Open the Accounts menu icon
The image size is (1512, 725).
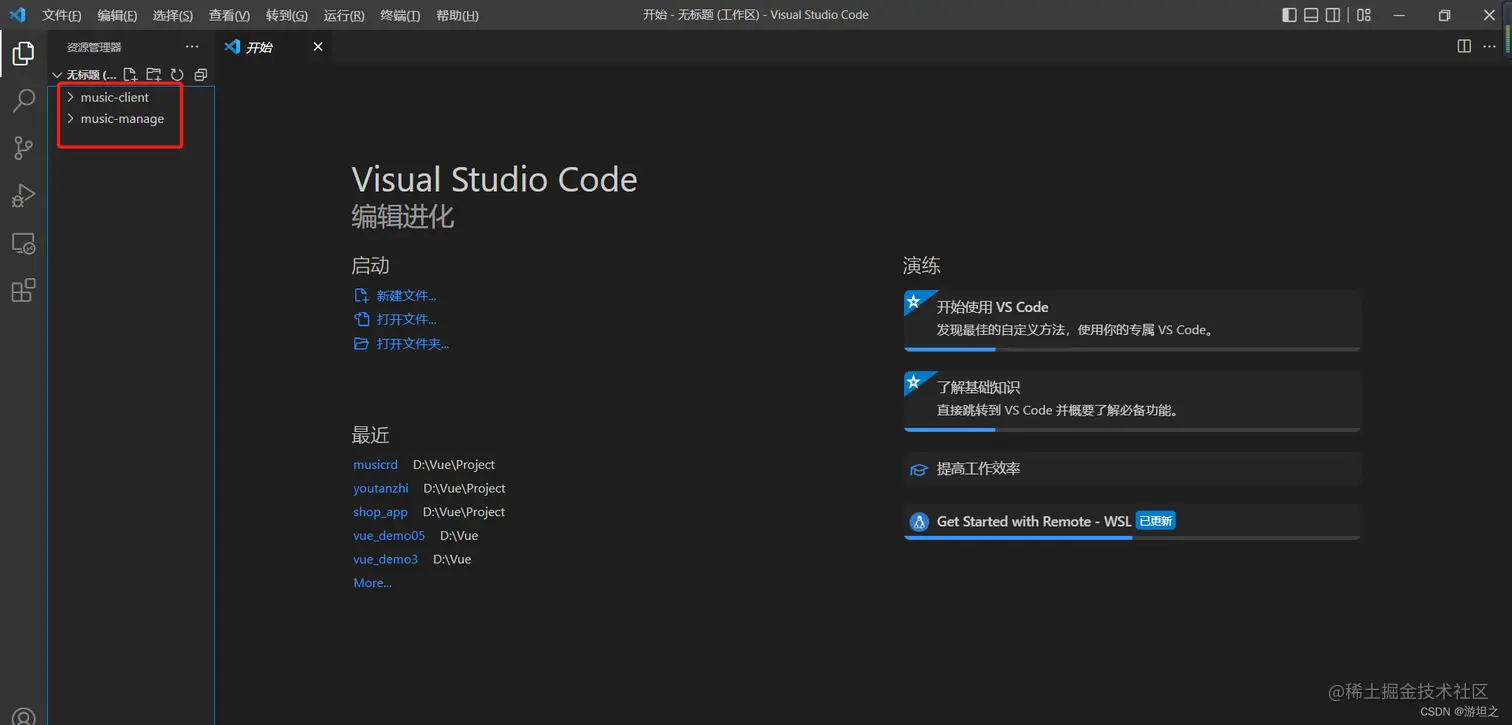tap(23, 716)
